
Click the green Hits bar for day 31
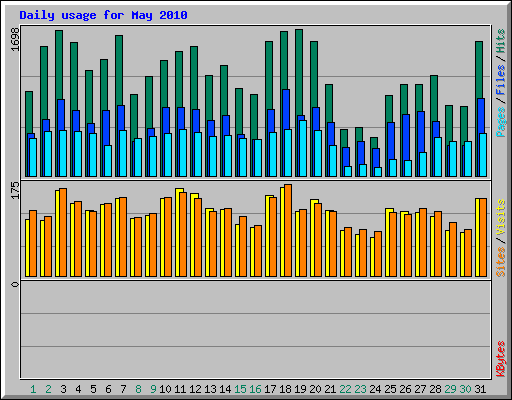tap(479, 69)
